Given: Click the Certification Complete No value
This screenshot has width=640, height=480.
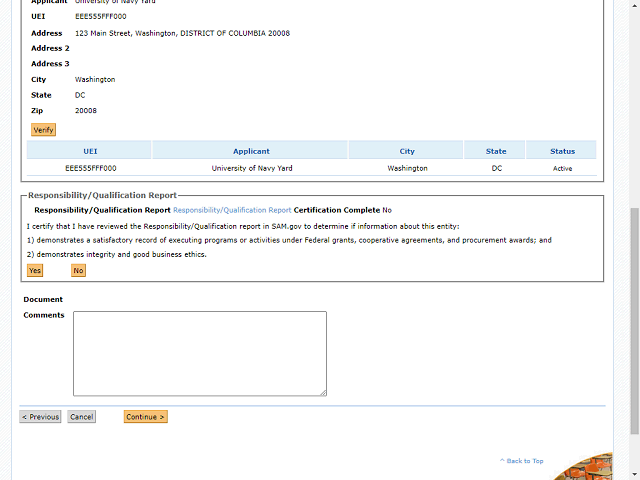Looking at the screenshot, I should 387,210.
